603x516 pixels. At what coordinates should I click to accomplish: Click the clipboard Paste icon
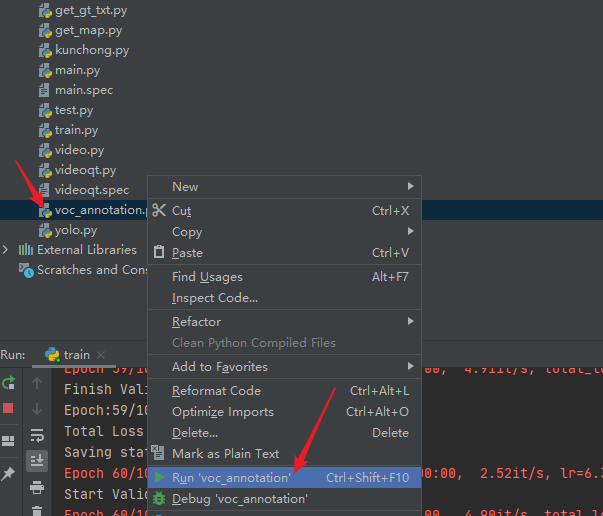tap(159, 252)
